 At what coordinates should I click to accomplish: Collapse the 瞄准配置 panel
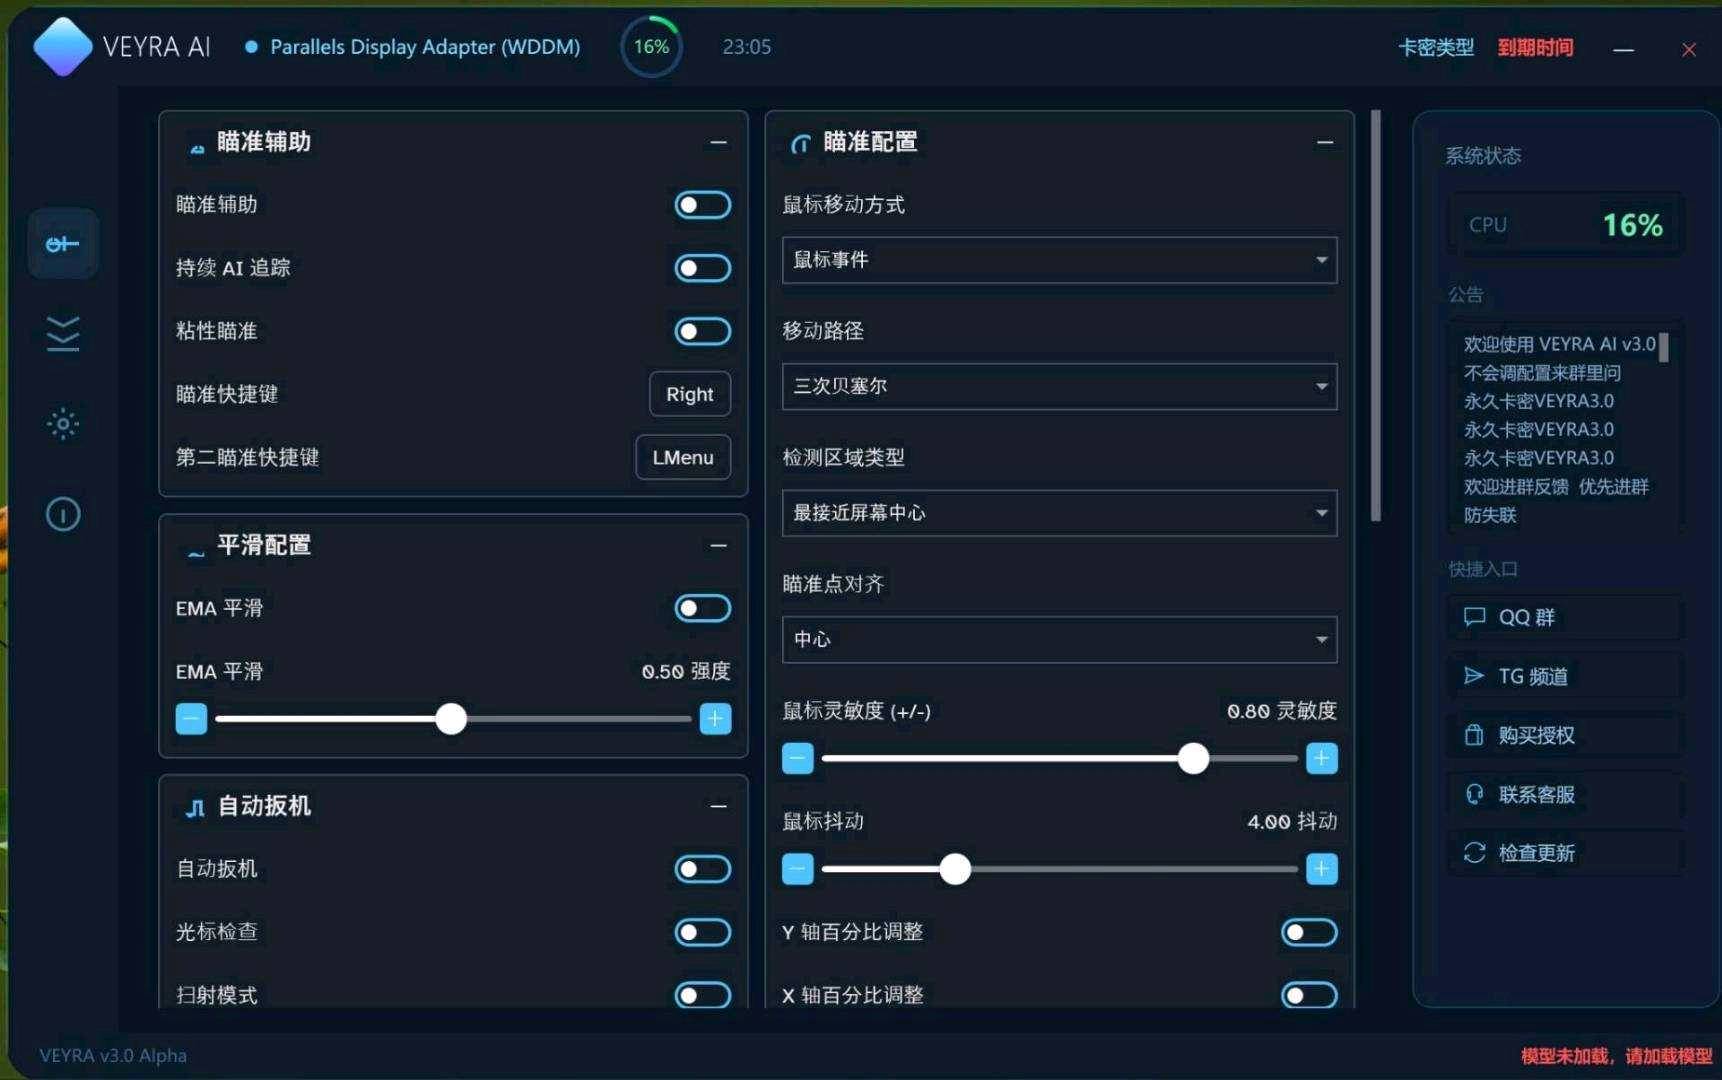(x=1325, y=143)
